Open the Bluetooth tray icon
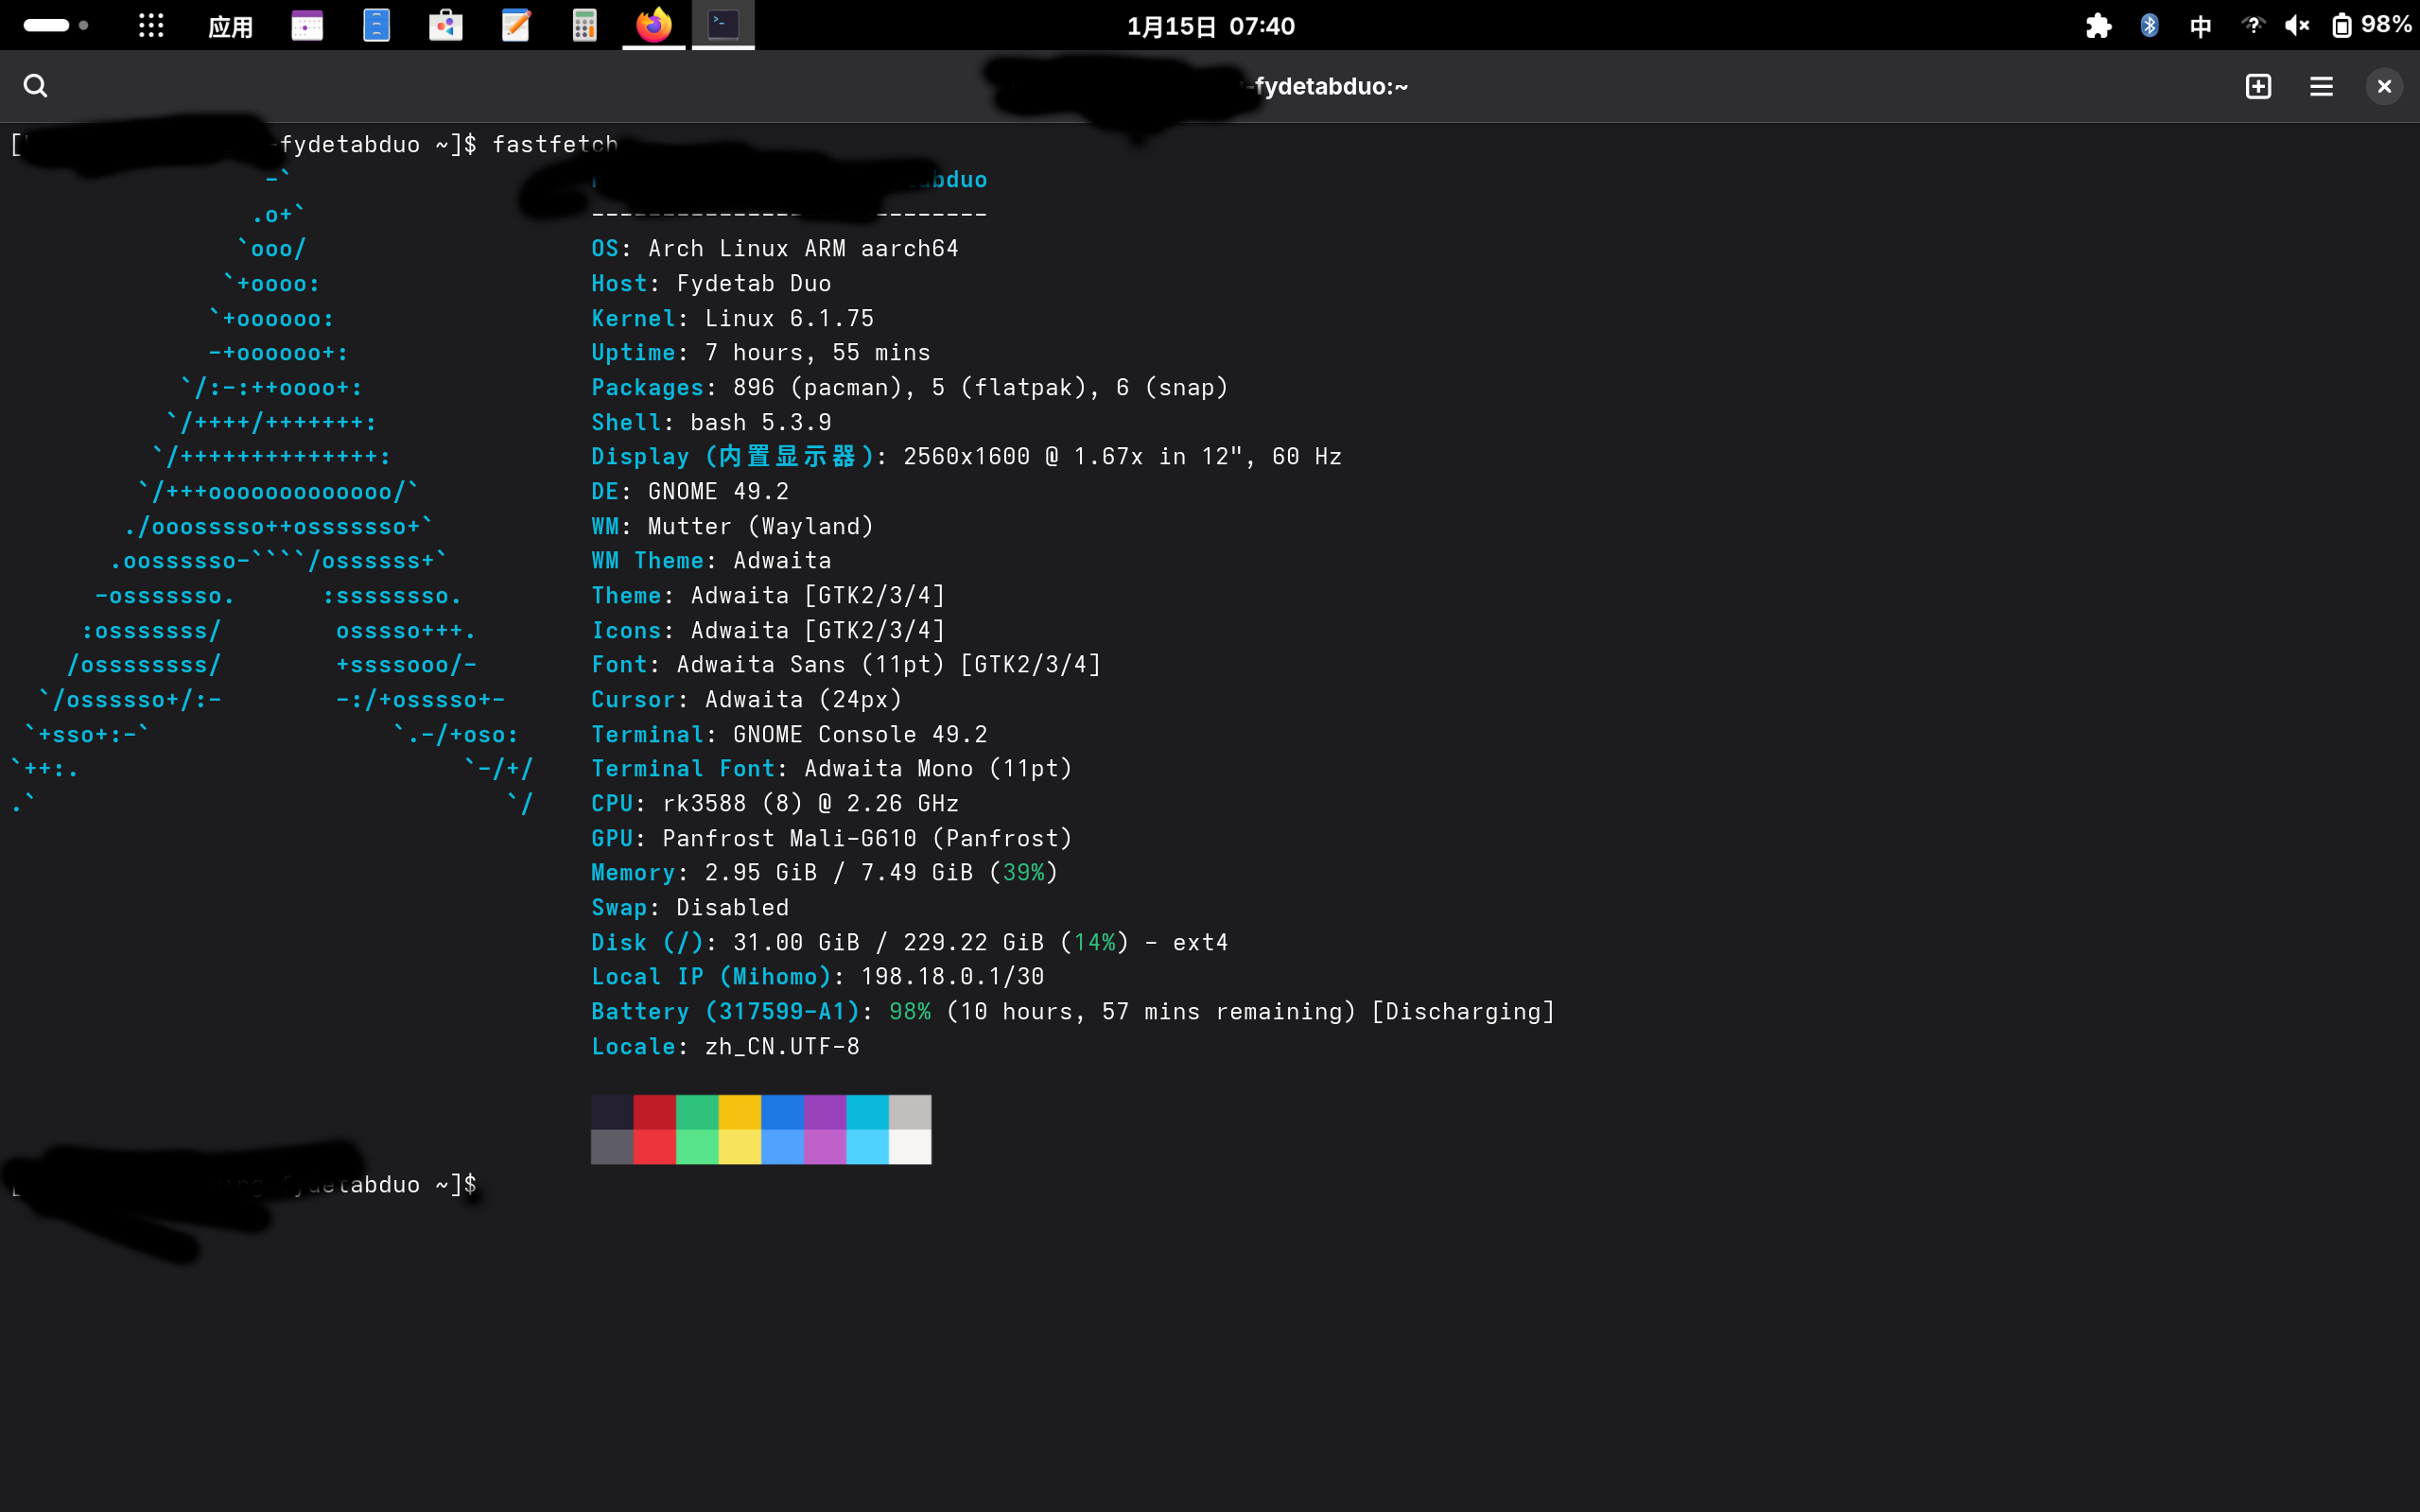Screen dimensions: 2420x1512 click(x=2149, y=26)
